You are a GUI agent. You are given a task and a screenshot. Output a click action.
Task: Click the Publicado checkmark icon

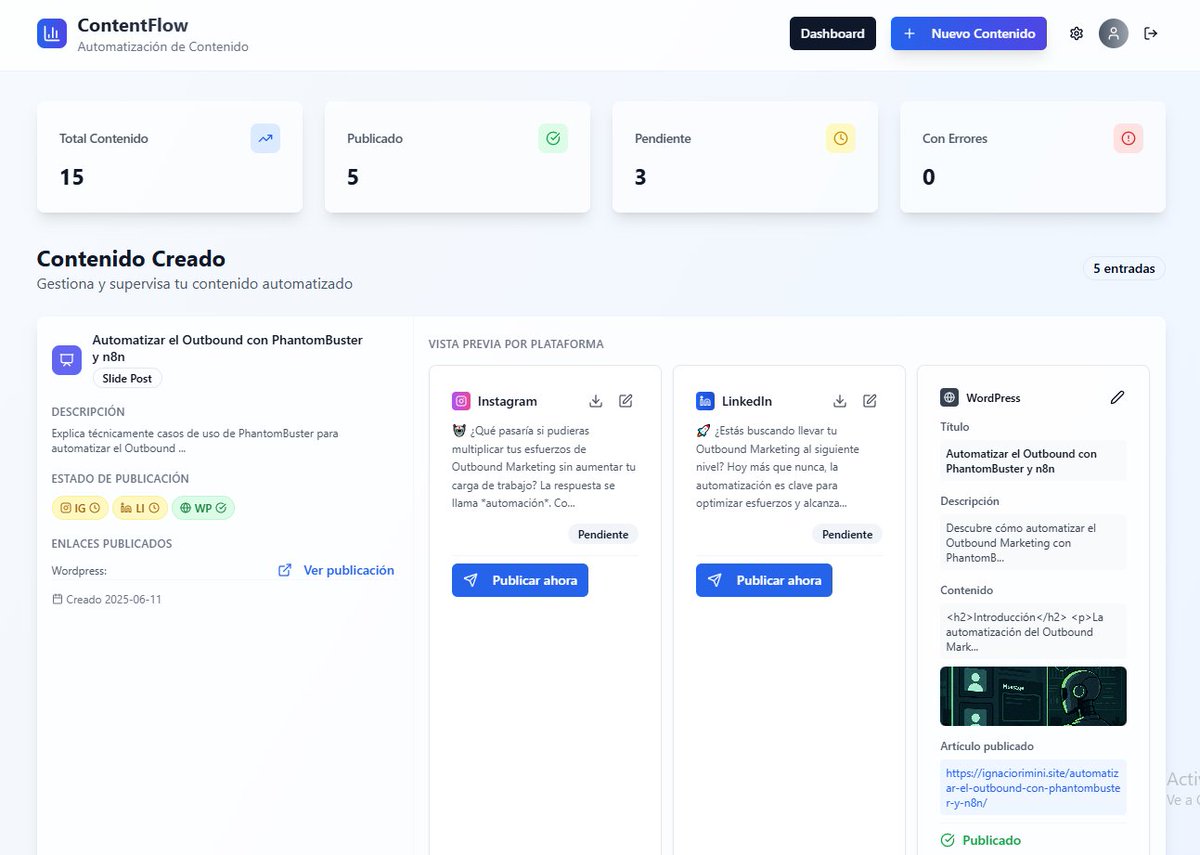[553, 138]
